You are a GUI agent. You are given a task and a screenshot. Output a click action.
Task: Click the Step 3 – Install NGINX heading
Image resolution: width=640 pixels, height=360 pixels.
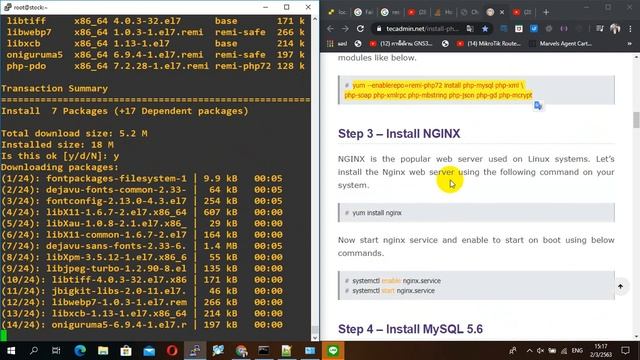399,133
